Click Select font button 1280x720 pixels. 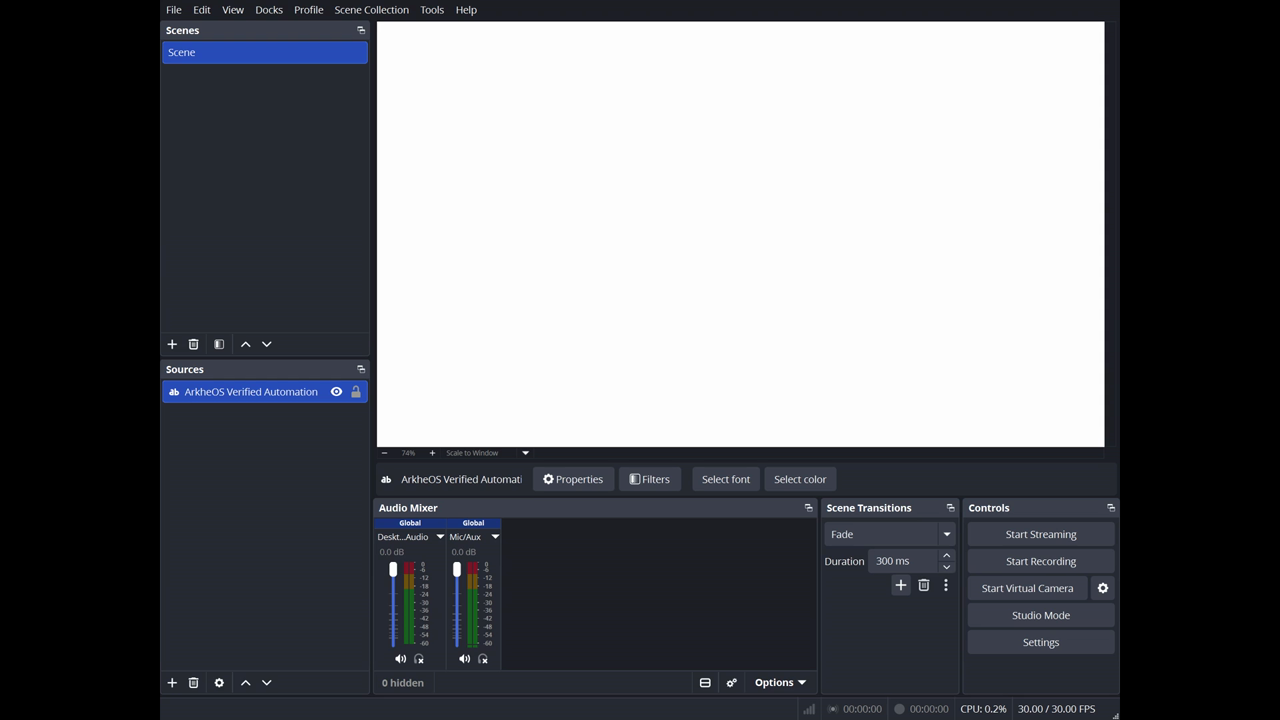point(726,479)
